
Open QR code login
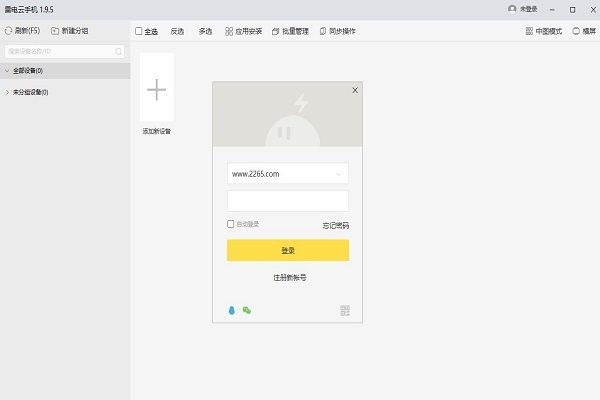(345, 310)
